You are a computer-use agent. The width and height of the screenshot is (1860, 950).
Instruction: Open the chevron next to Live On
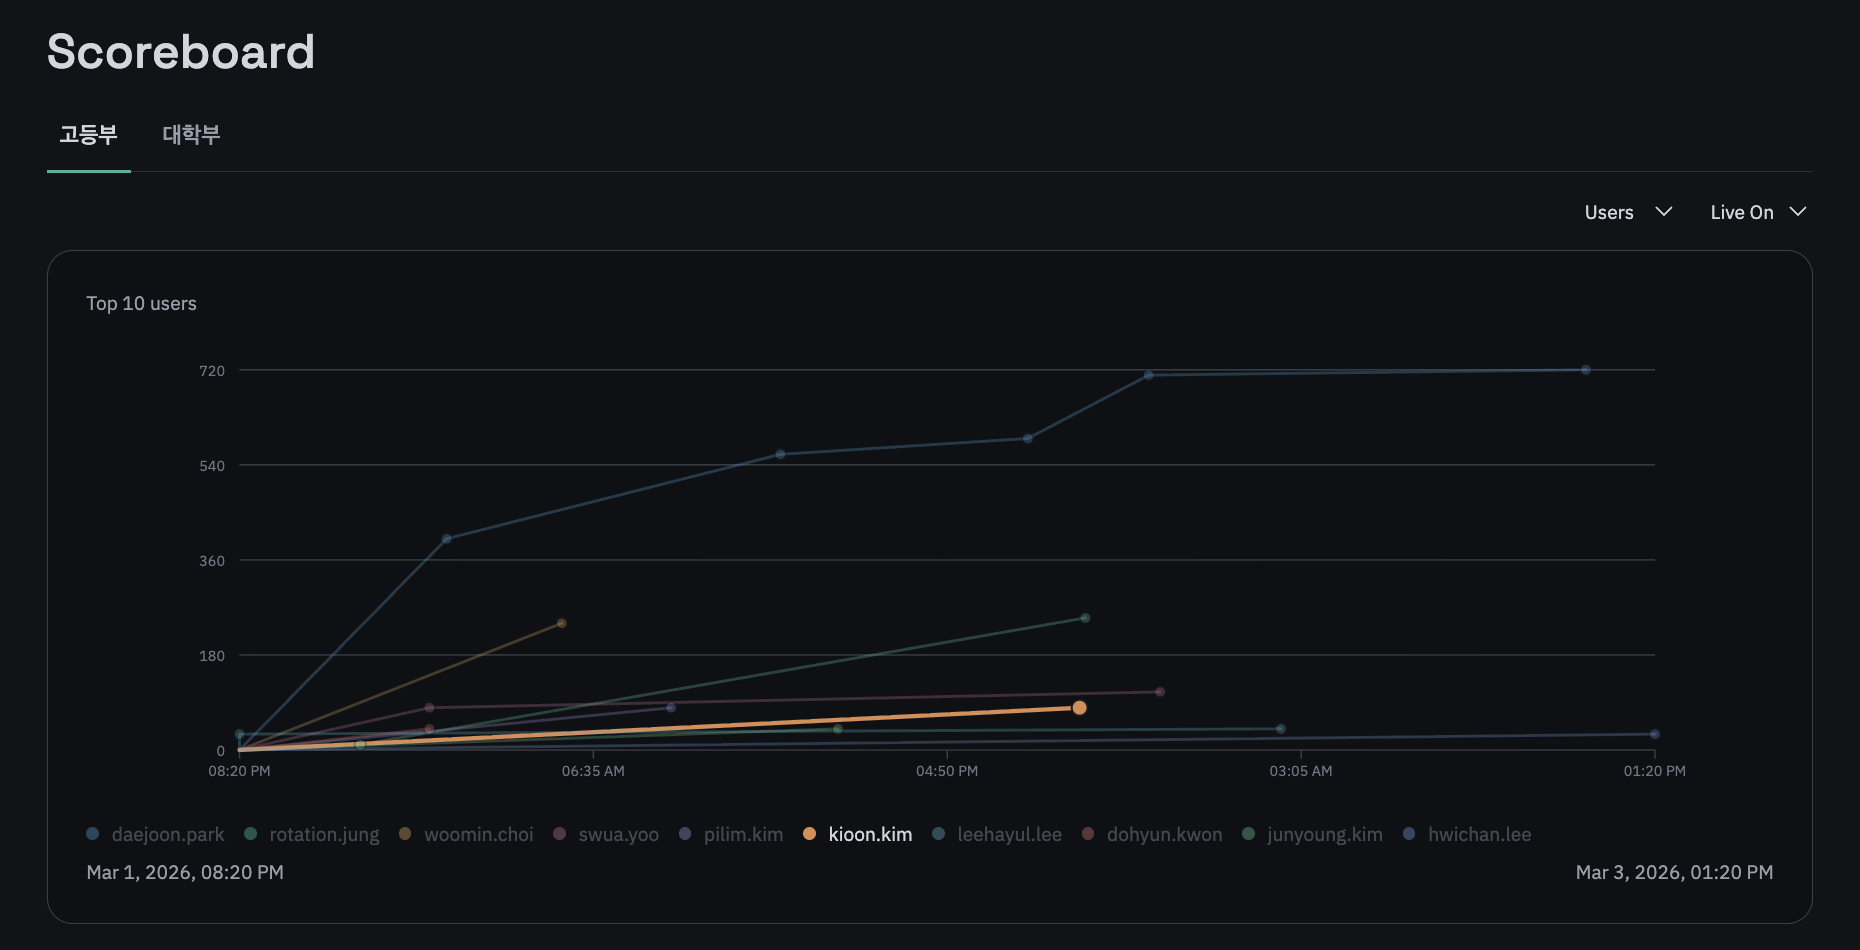point(1798,212)
